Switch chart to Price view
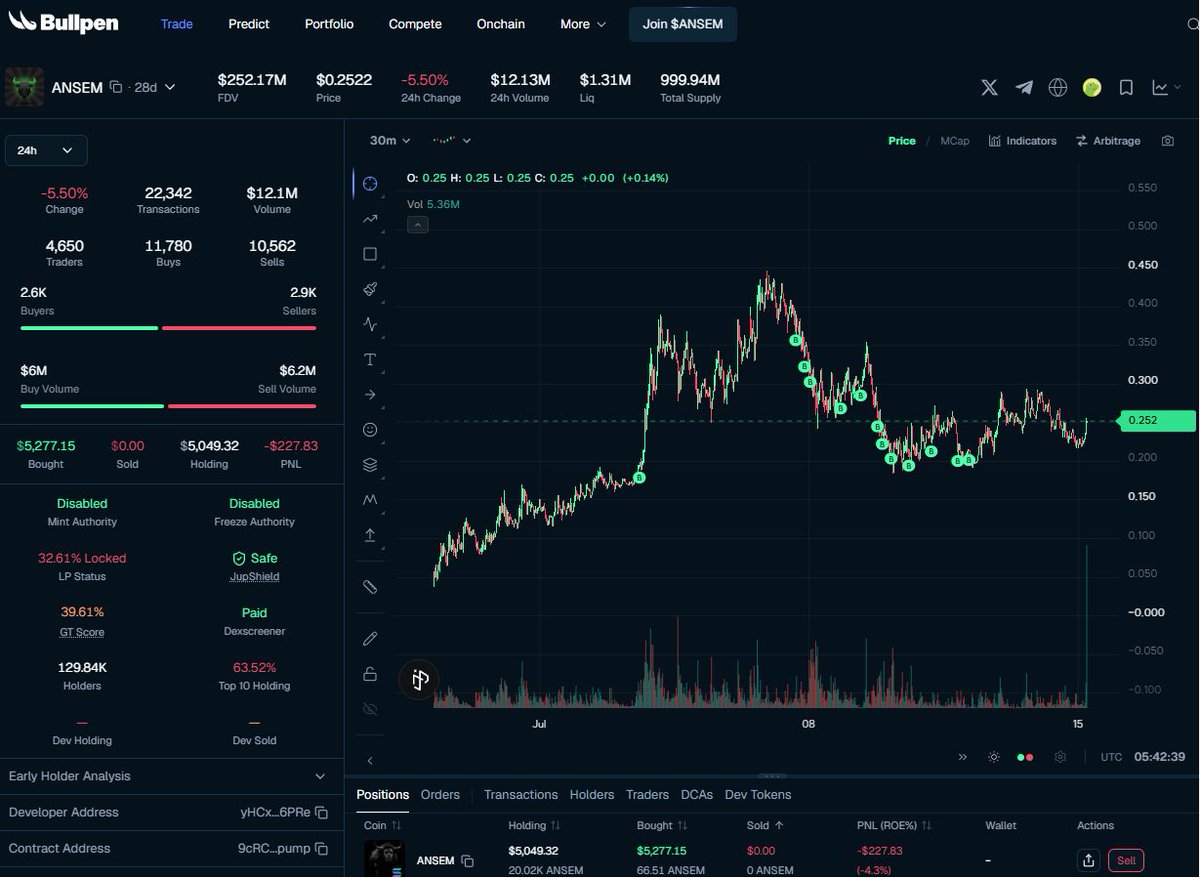Screen dimensions: 1200x878 [902, 141]
